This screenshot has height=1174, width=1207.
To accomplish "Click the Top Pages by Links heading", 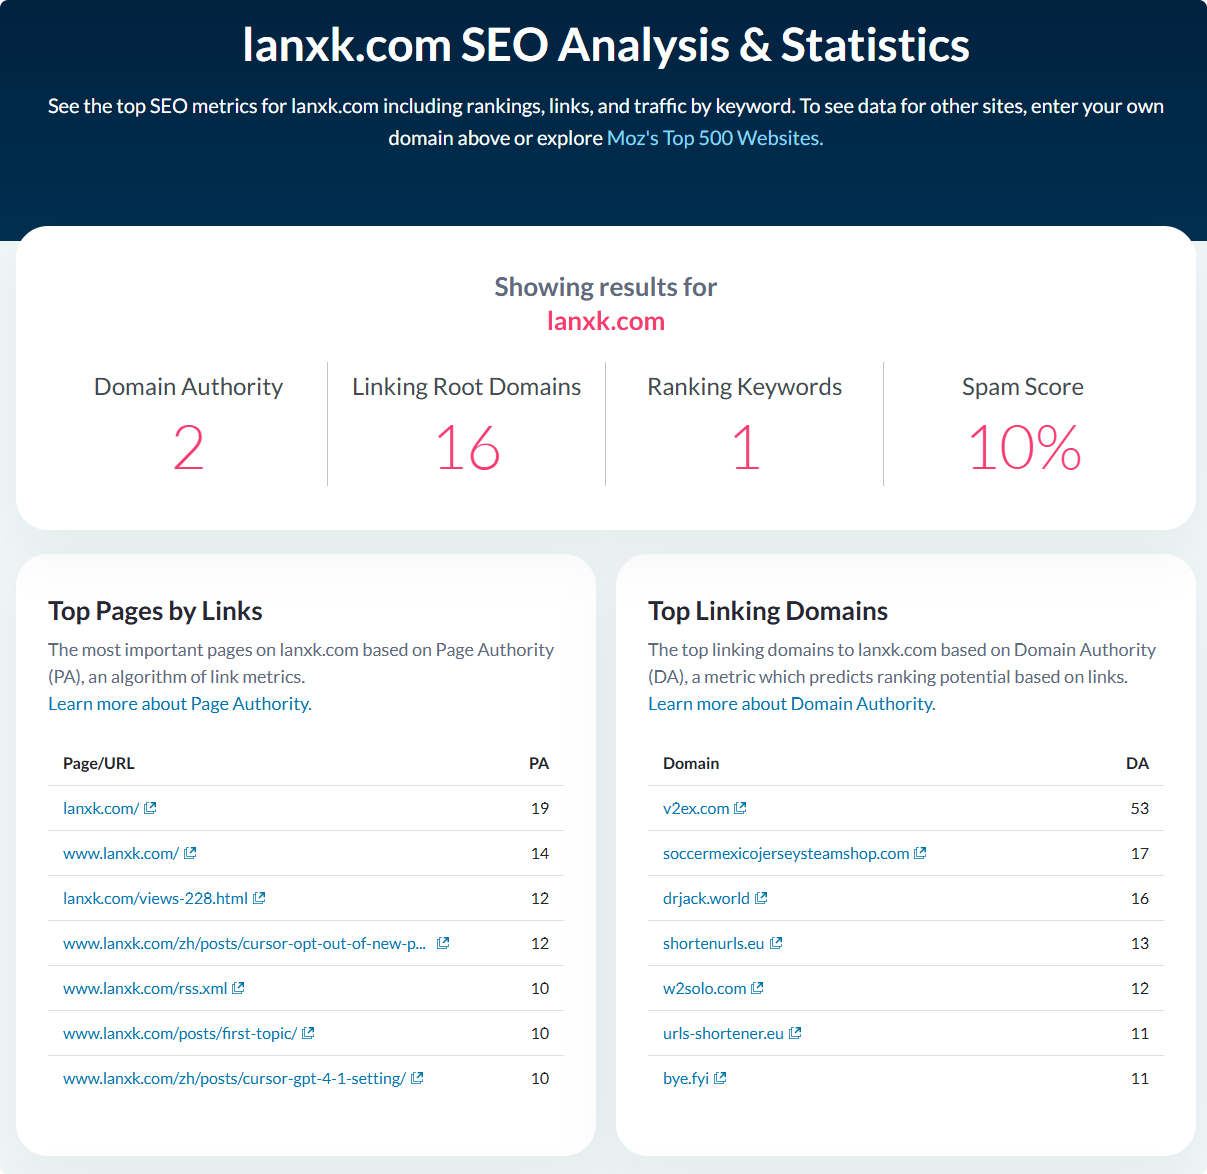I will [155, 611].
